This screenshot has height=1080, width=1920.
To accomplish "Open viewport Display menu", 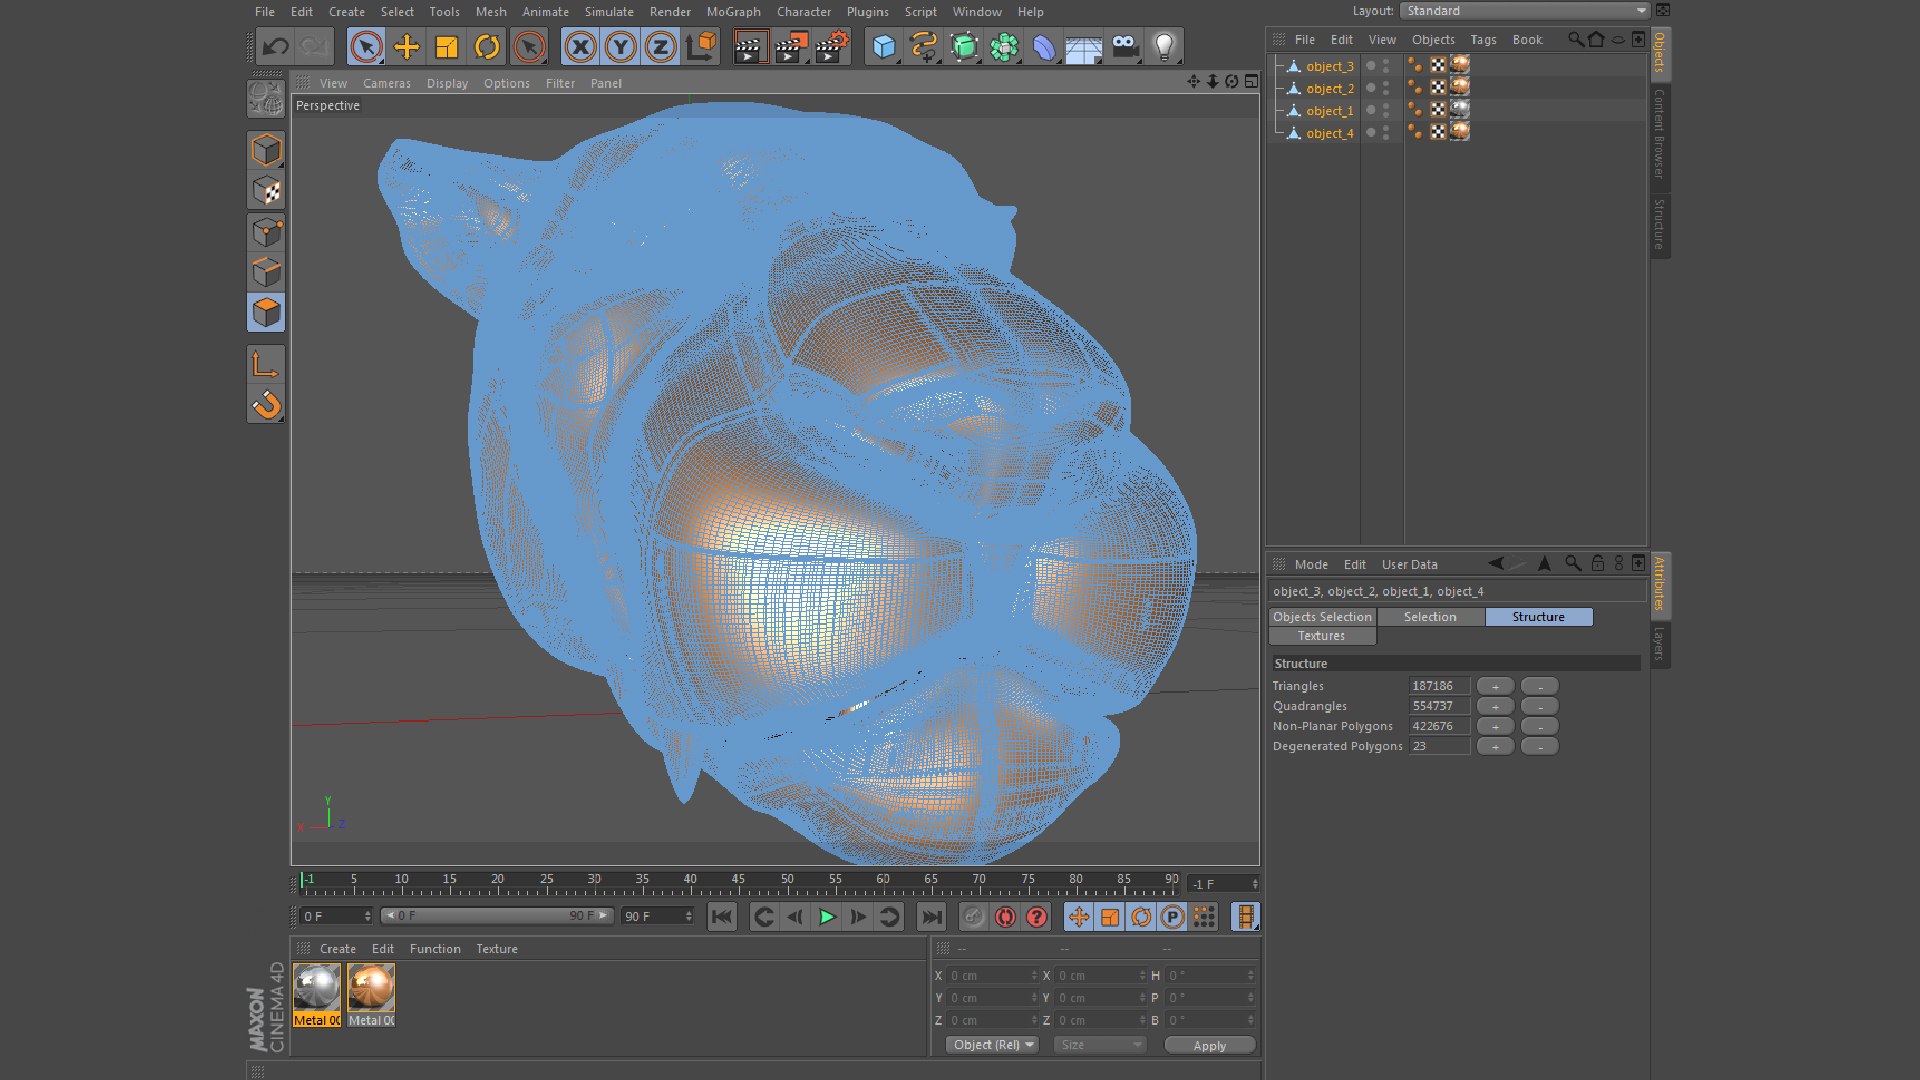I will click(x=447, y=84).
